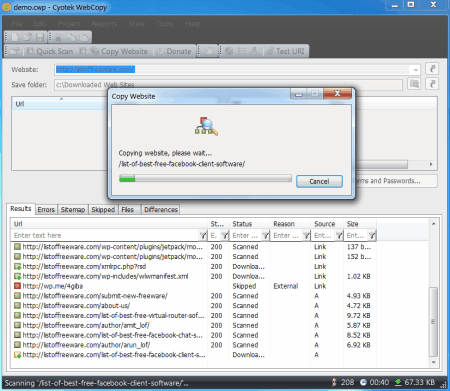Click the results scrollbar down arrow

(x=433, y=362)
